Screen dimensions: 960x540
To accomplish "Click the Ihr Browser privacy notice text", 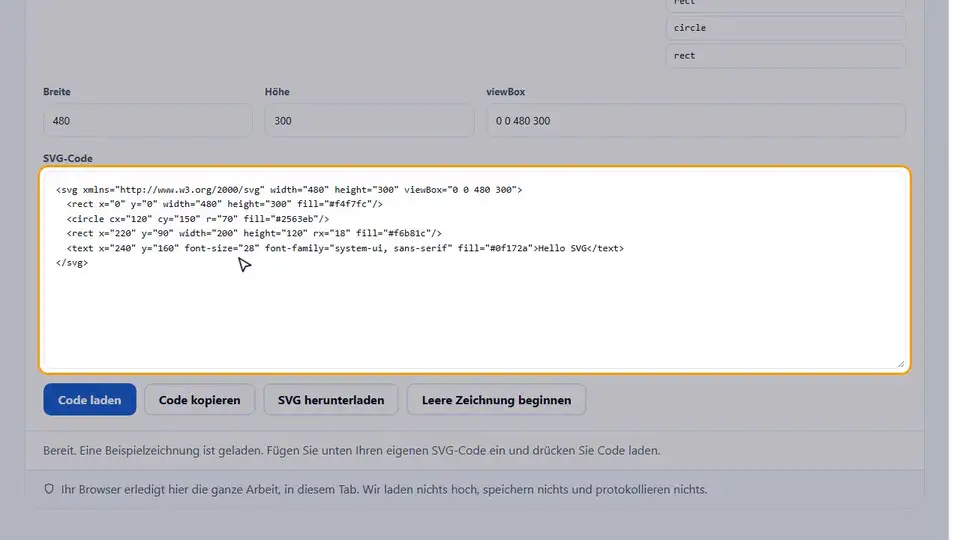I will pos(384,490).
